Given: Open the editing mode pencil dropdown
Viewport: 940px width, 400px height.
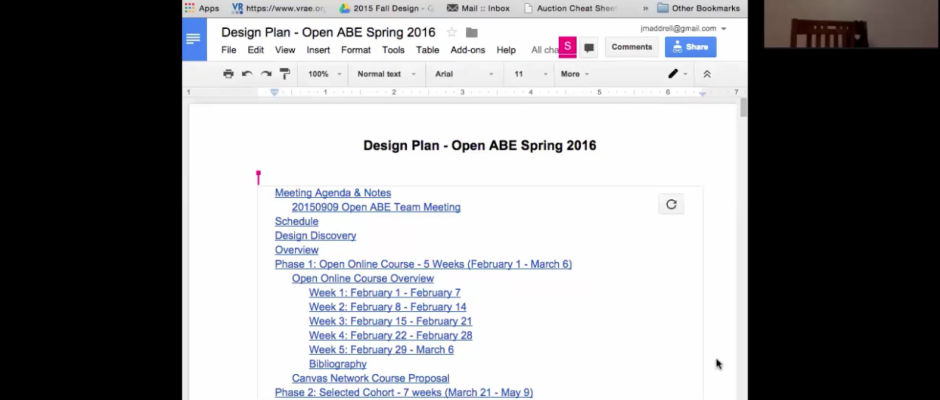Looking at the screenshot, I should coord(677,74).
